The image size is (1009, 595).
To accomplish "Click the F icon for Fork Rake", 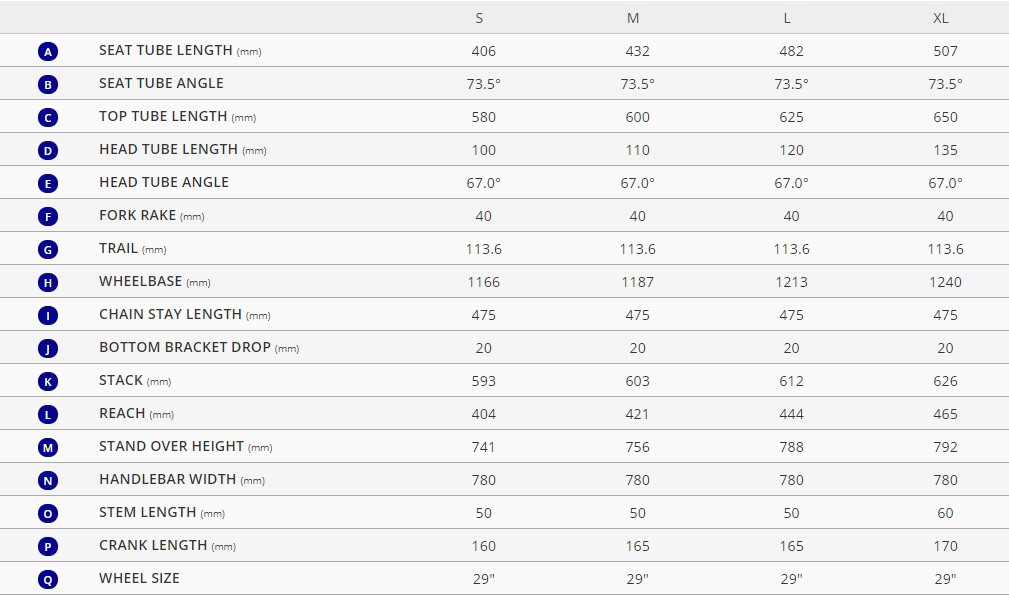I will [x=48, y=216].
